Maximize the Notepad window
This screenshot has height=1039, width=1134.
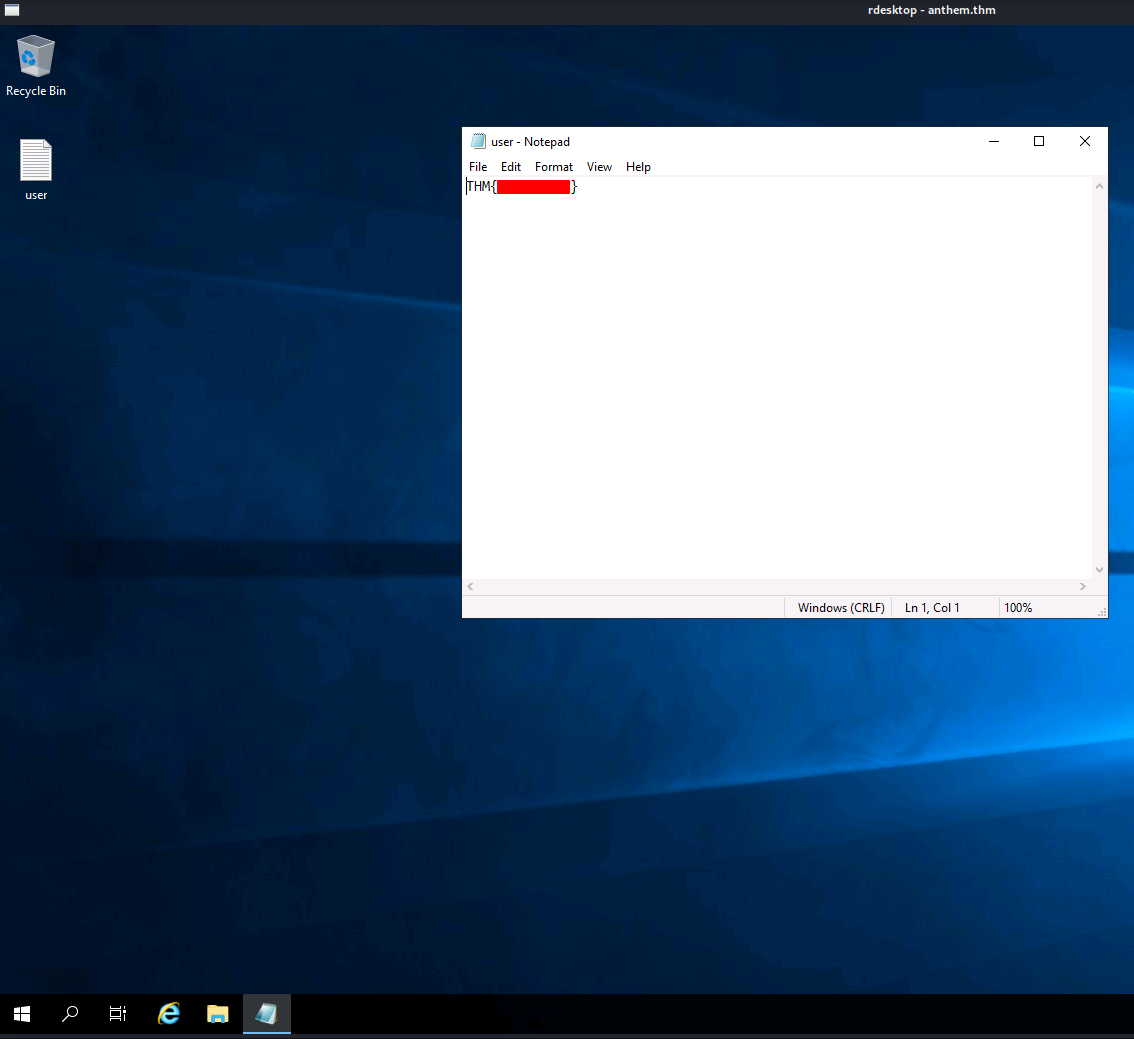1039,141
